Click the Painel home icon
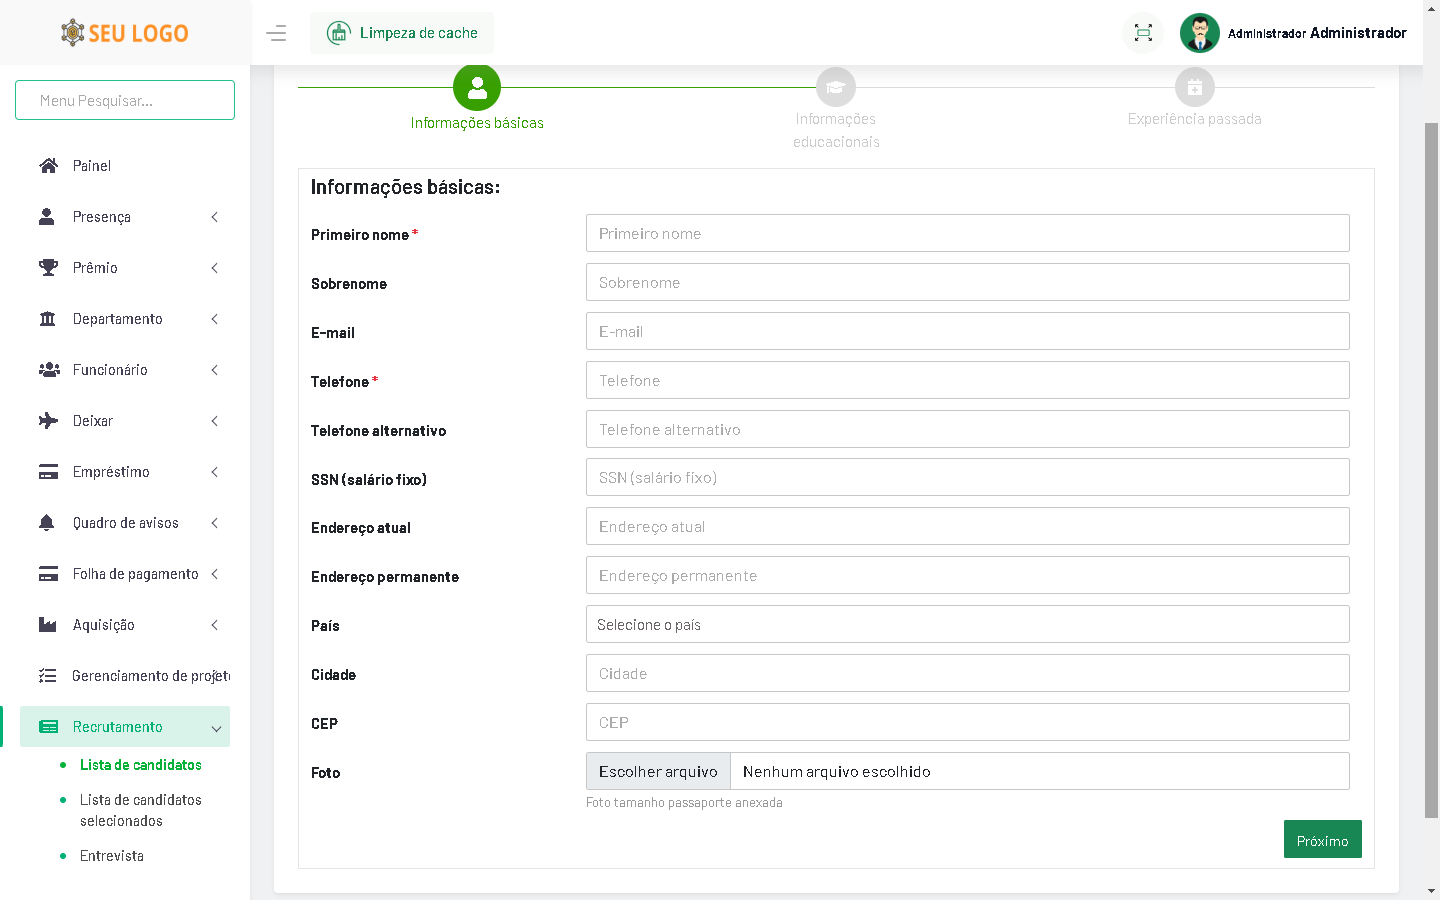 (x=48, y=166)
